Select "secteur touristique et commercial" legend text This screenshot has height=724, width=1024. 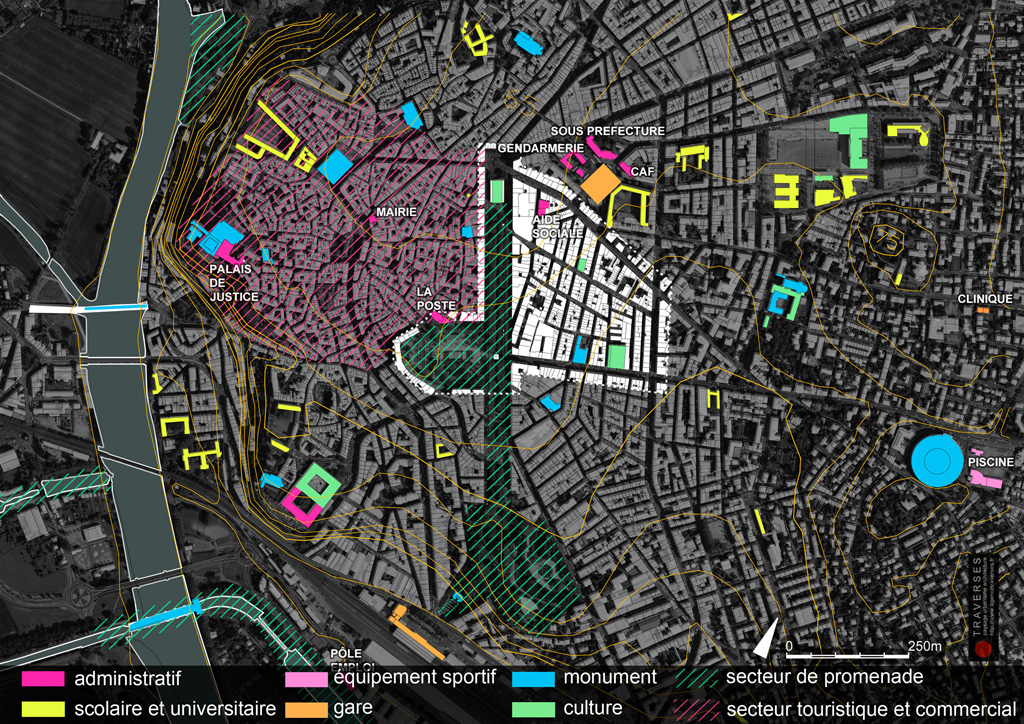[x=871, y=709]
